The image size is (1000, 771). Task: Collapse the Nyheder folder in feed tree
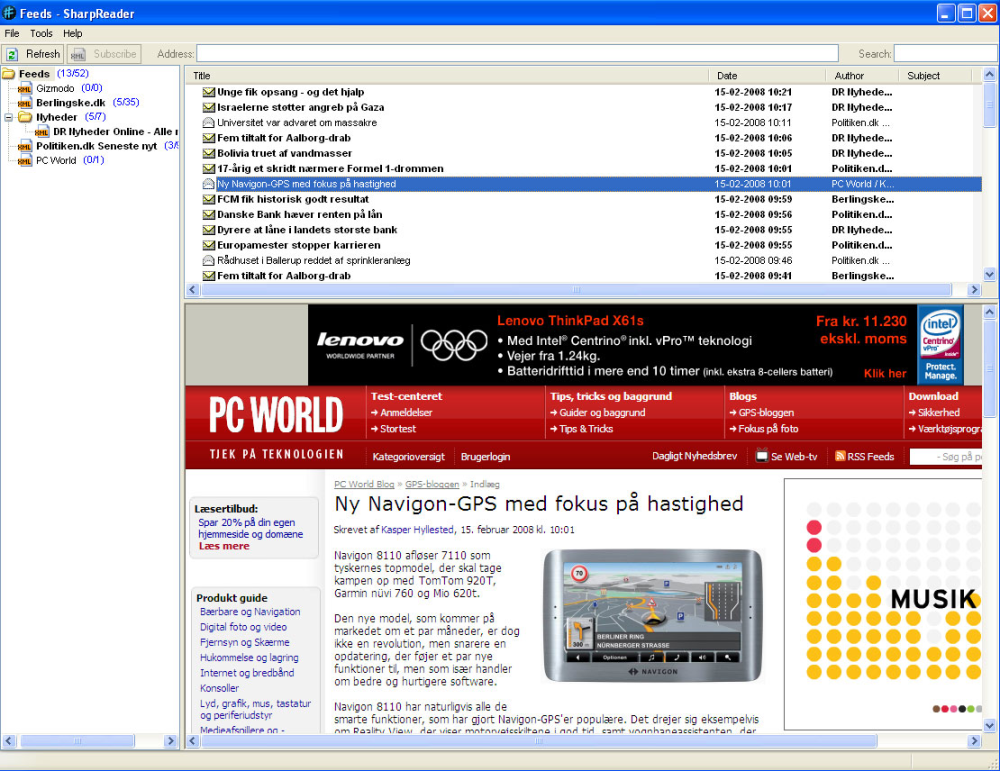point(9,117)
